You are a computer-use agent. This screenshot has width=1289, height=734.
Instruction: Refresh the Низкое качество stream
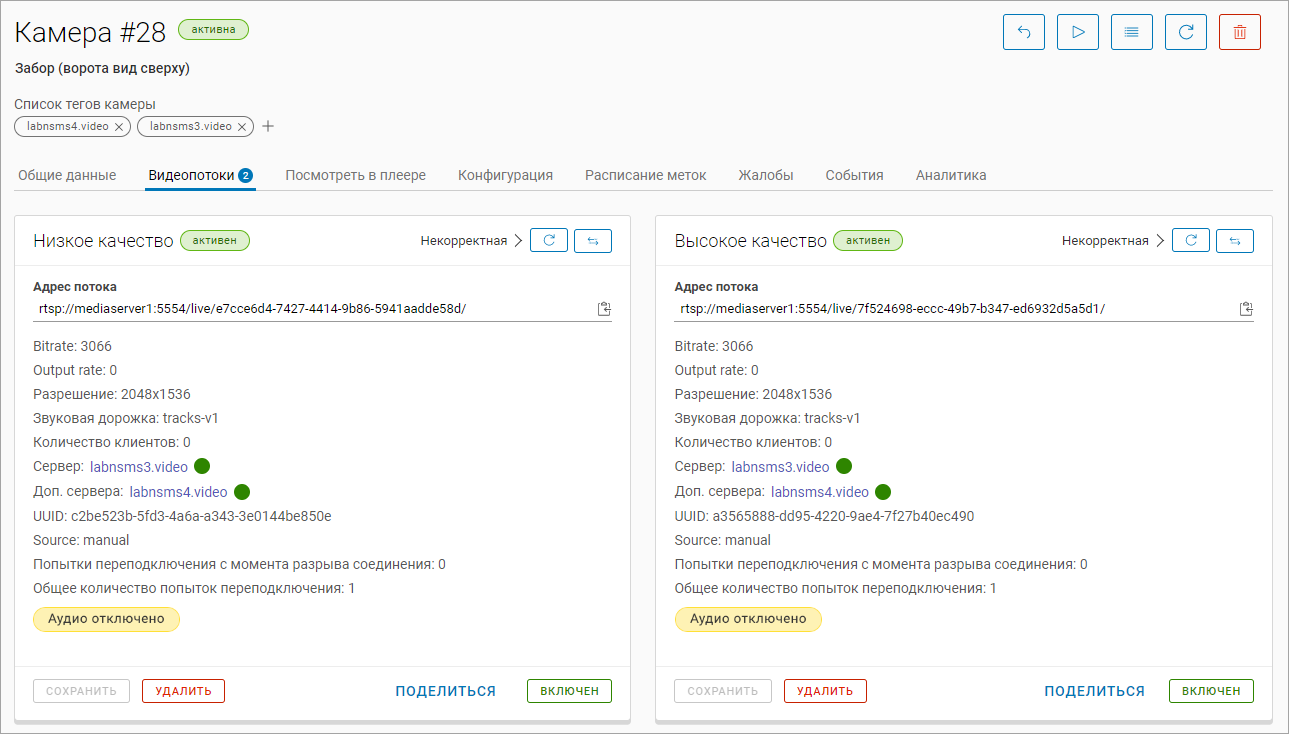coord(549,241)
